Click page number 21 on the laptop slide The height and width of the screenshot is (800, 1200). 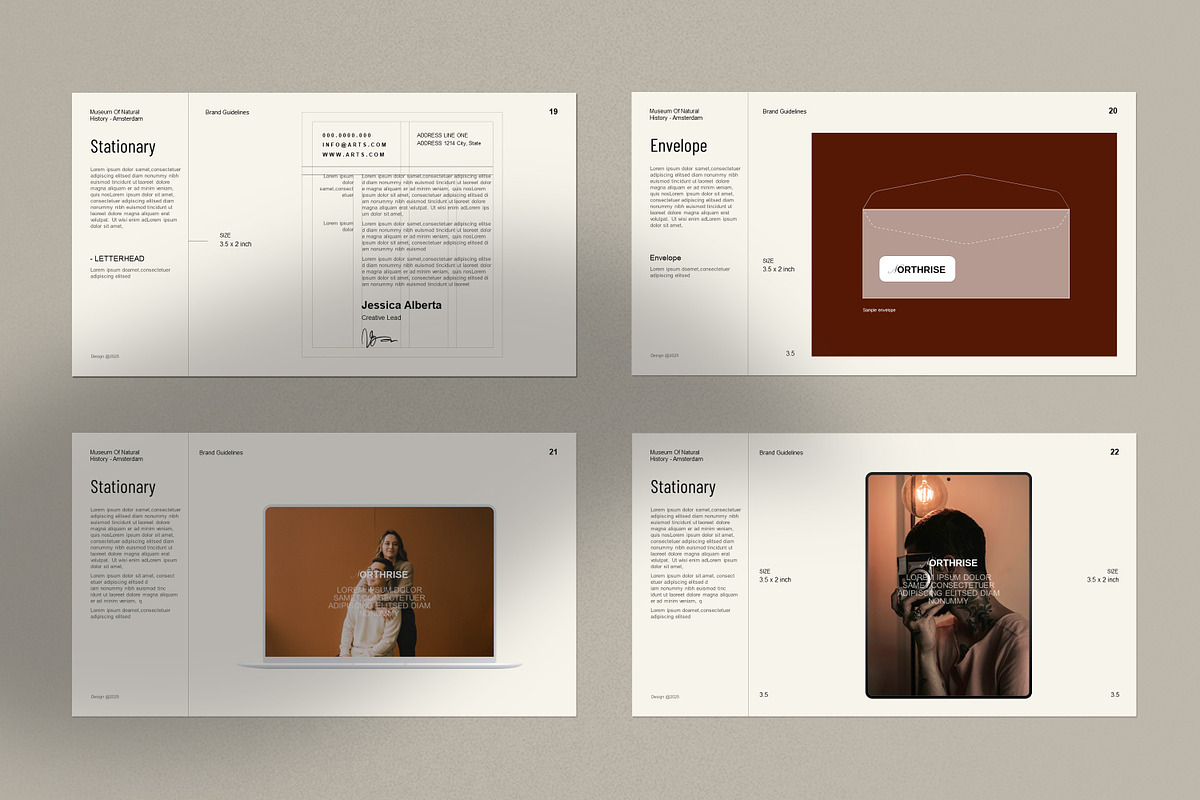(x=553, y=452)
